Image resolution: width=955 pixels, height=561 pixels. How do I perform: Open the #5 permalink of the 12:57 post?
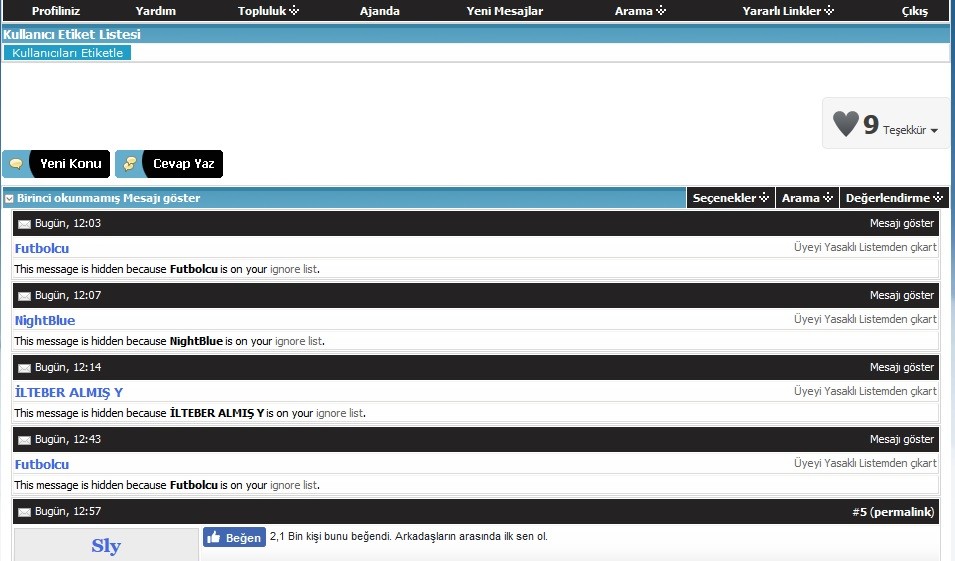point(893,512)
